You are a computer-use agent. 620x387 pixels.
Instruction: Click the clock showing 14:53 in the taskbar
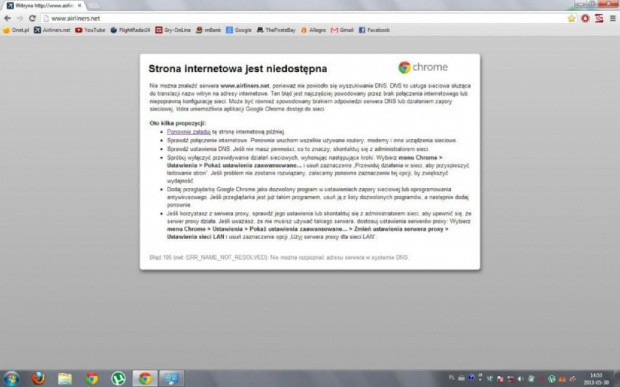point(596,379)
